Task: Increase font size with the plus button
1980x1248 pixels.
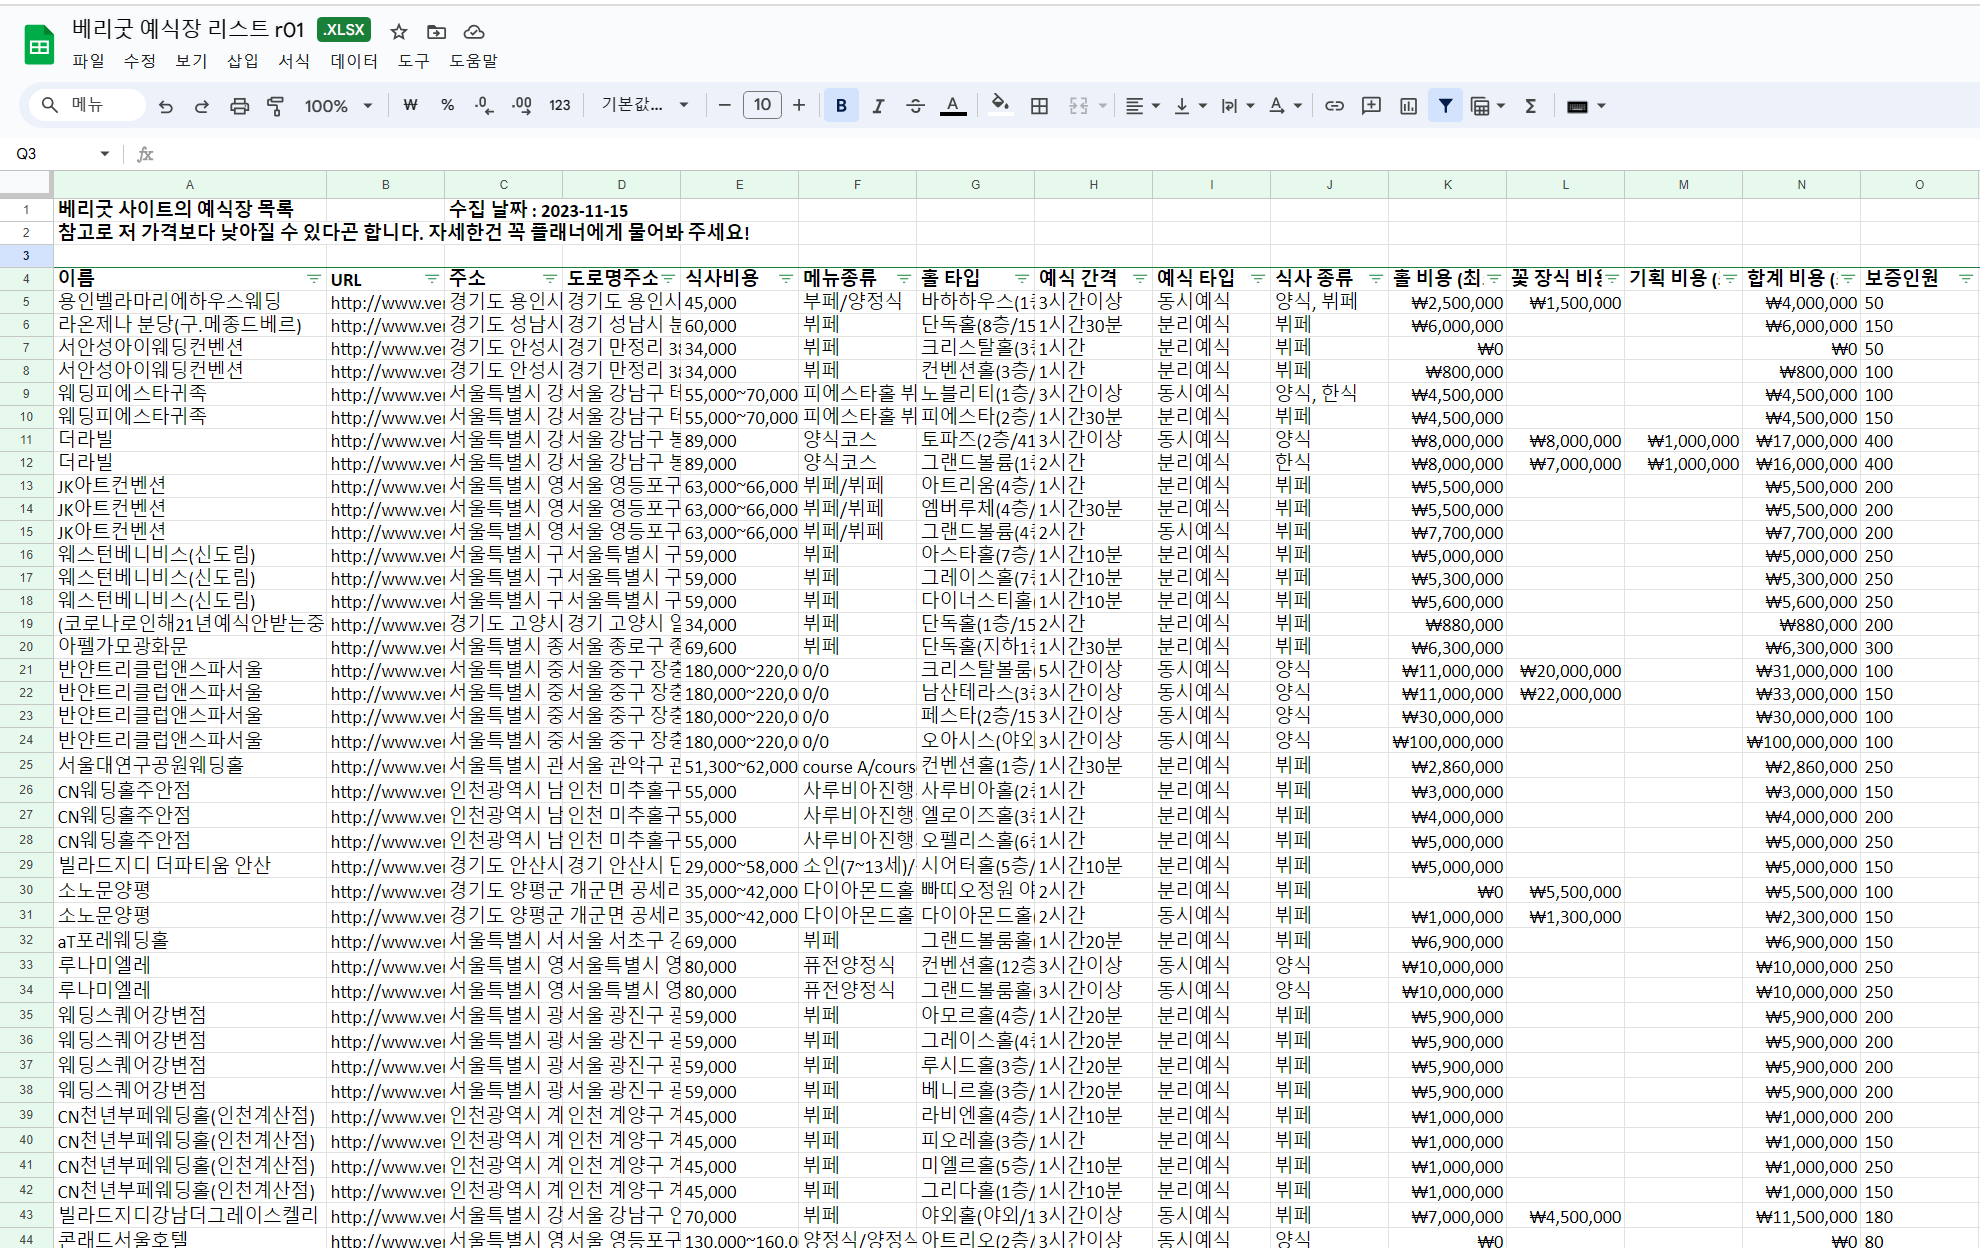Action: tap(799, 105)
